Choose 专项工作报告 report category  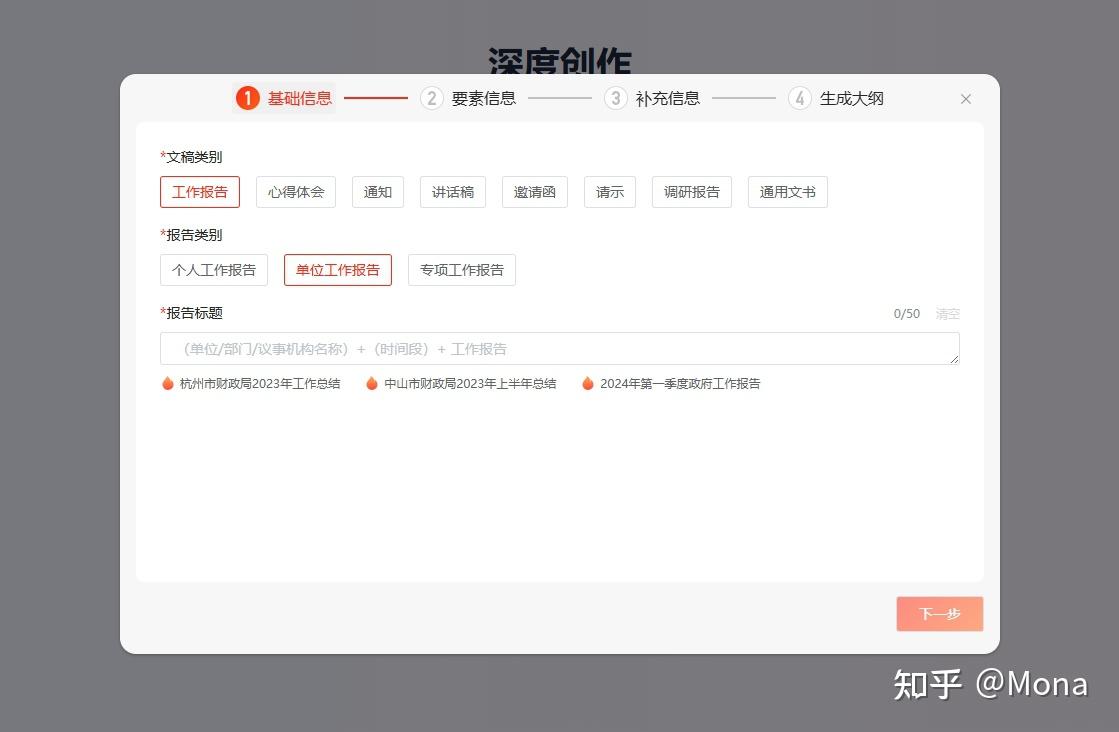click(462, 270)
